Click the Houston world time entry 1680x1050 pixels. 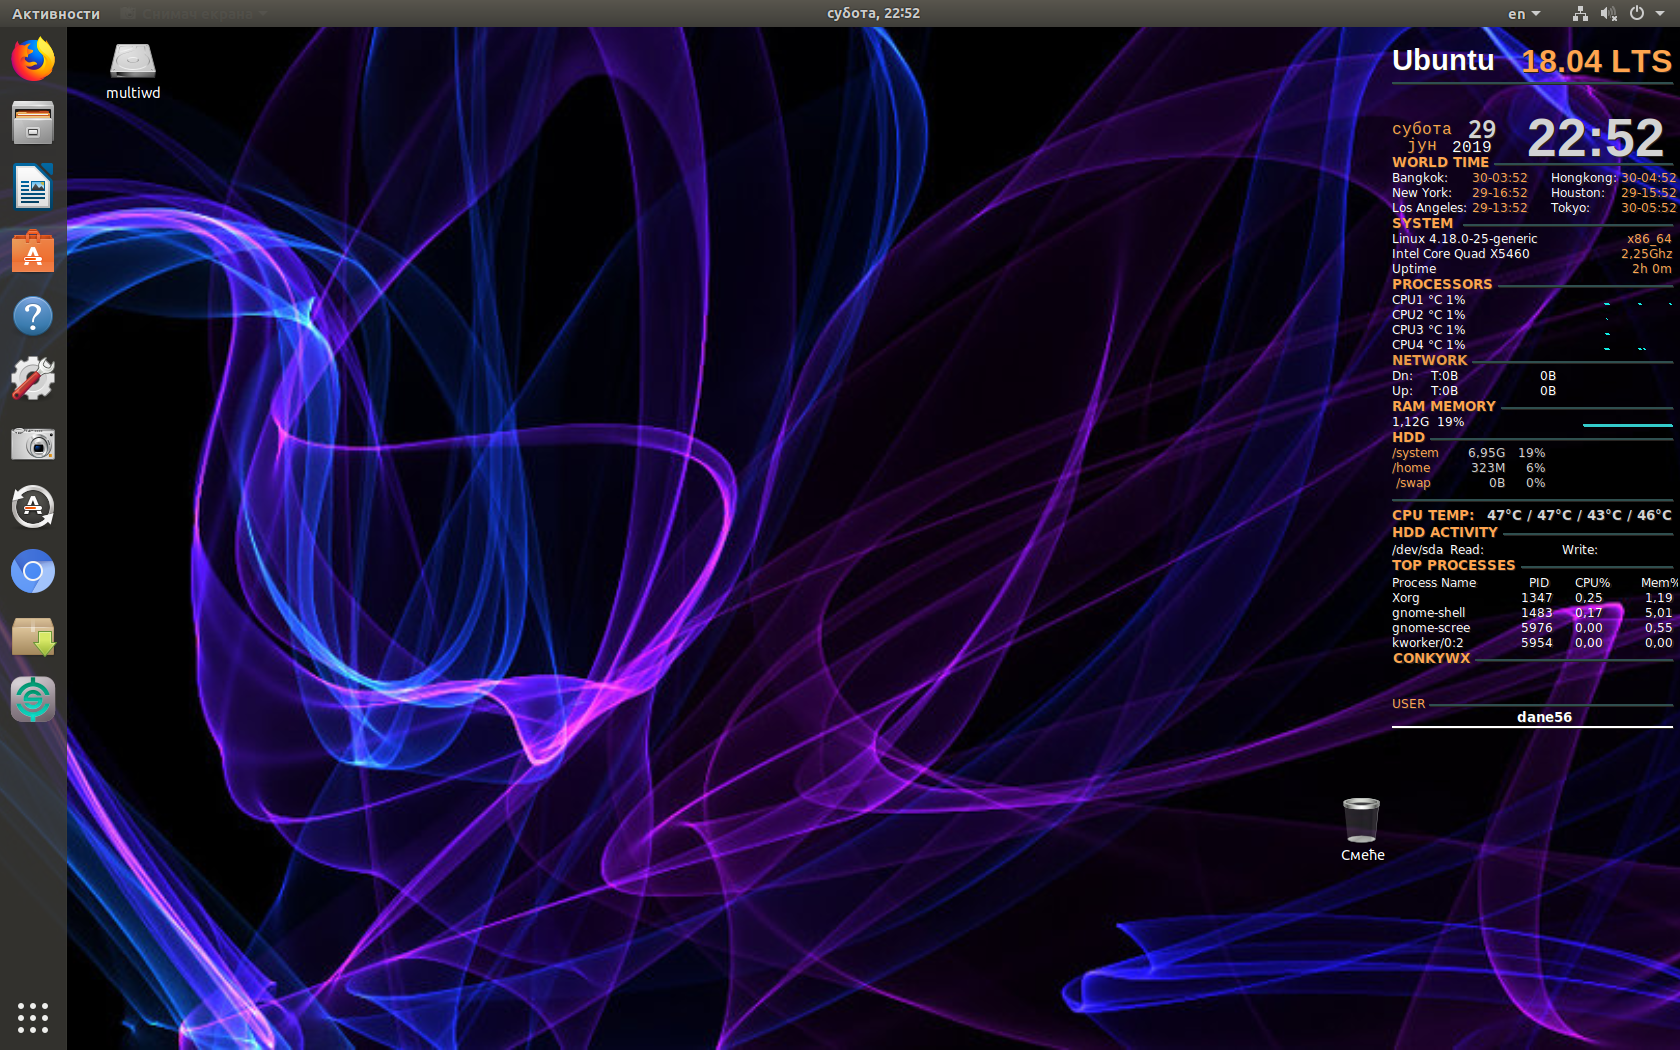pos(1613,193)
